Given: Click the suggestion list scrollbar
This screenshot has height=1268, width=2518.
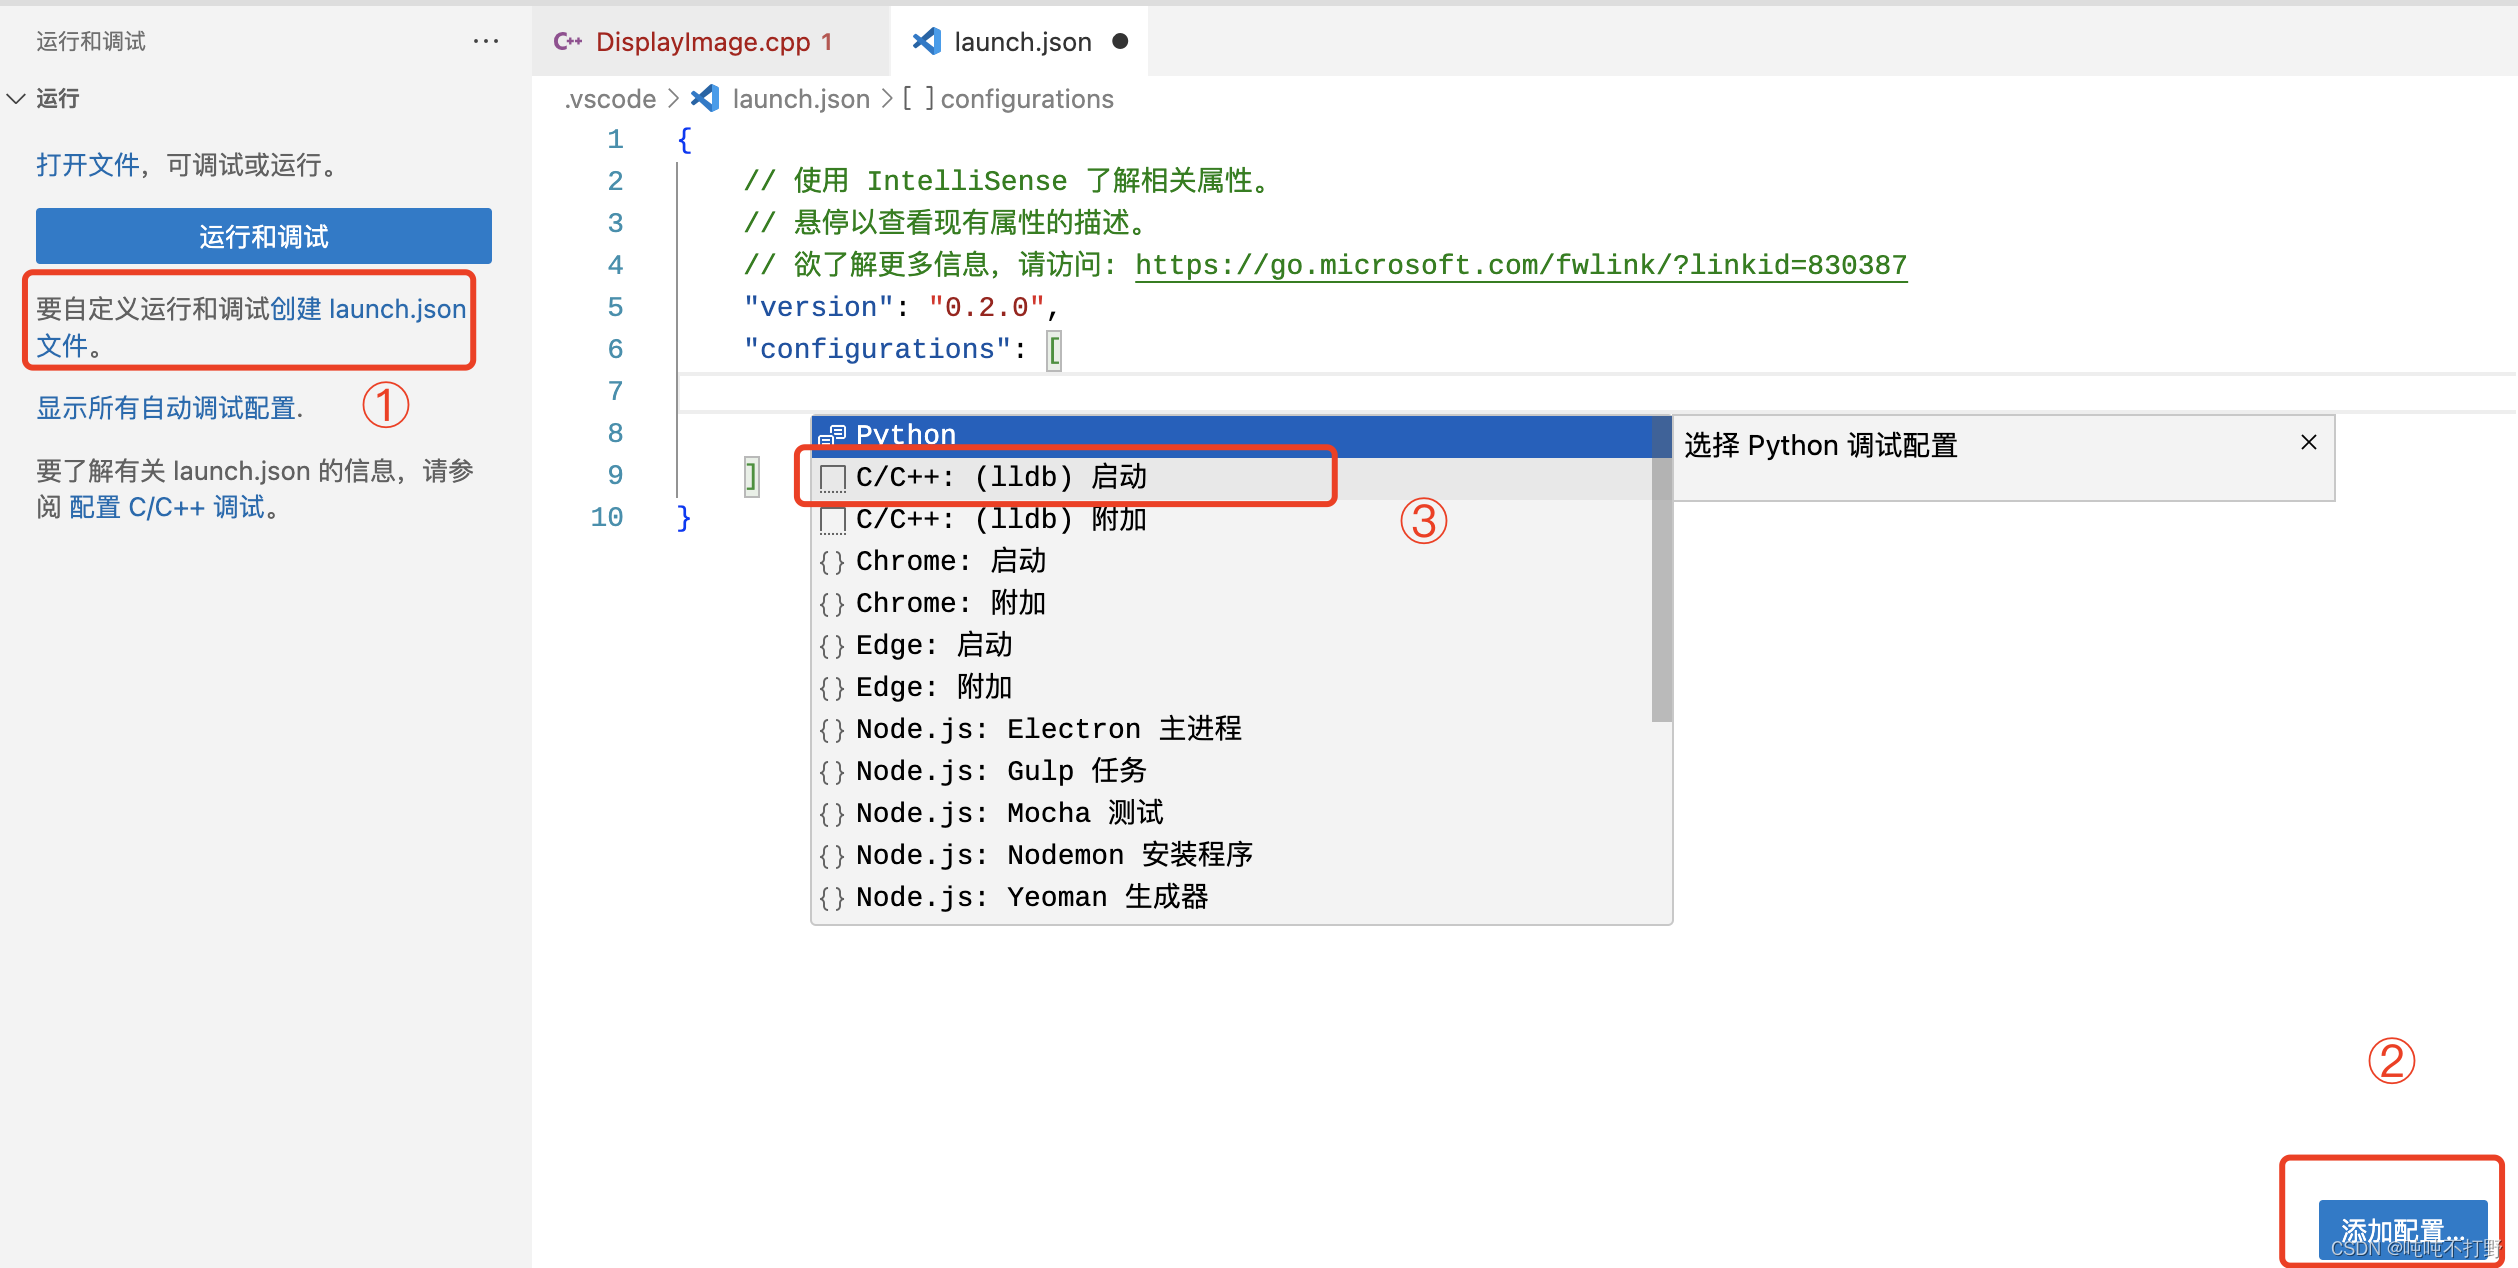Looking at the screenshot, I should (x=1662, y=569).
